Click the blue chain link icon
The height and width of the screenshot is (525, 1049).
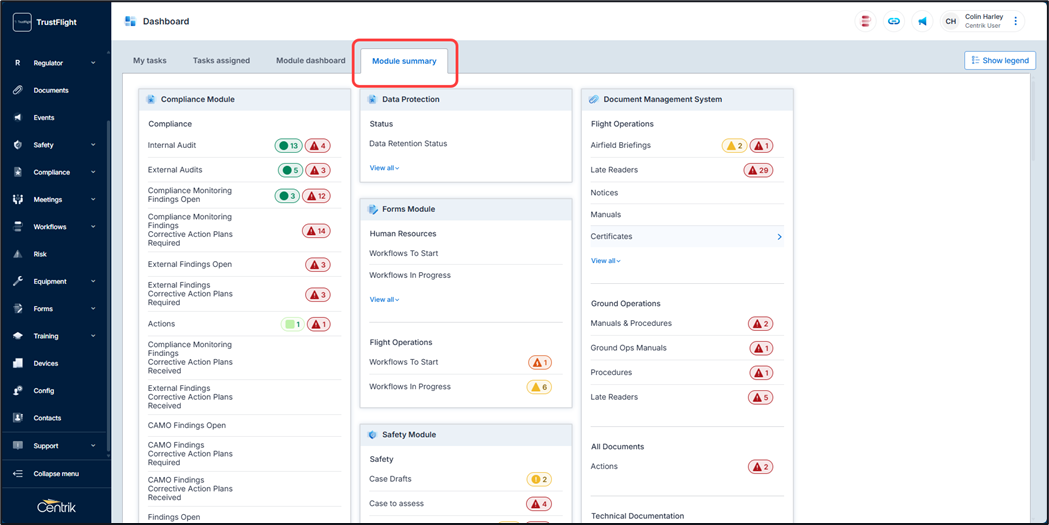point(894,21)
